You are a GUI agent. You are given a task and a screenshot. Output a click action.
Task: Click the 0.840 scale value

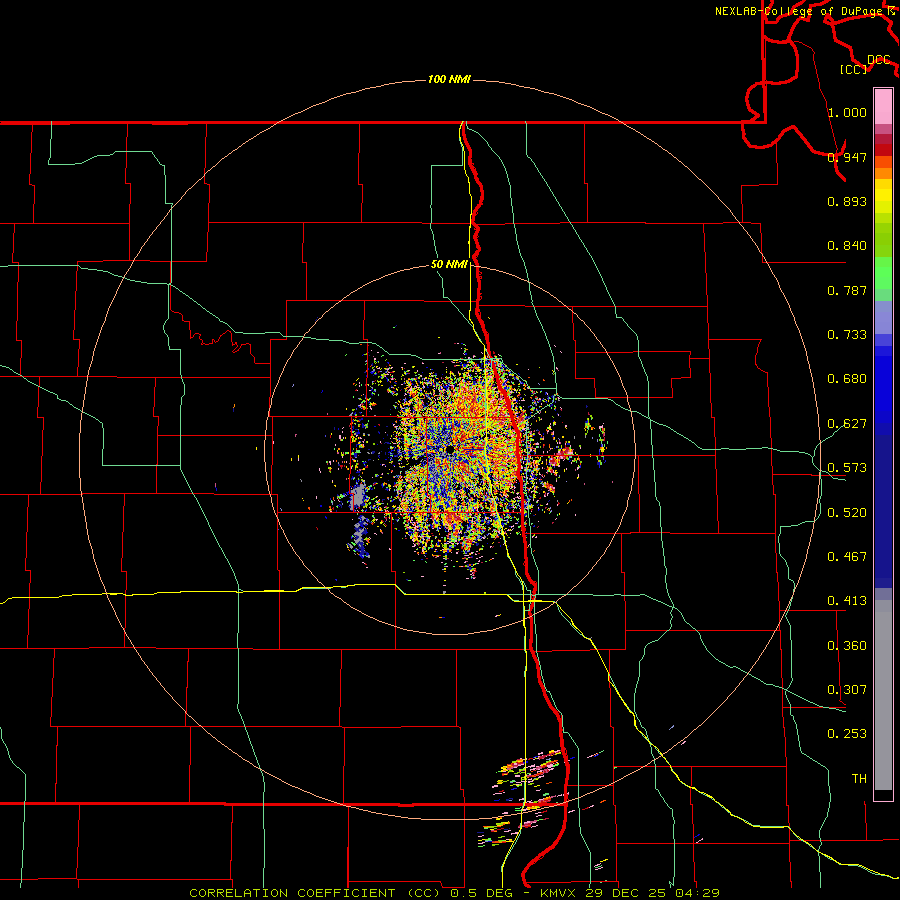[847, 245]
